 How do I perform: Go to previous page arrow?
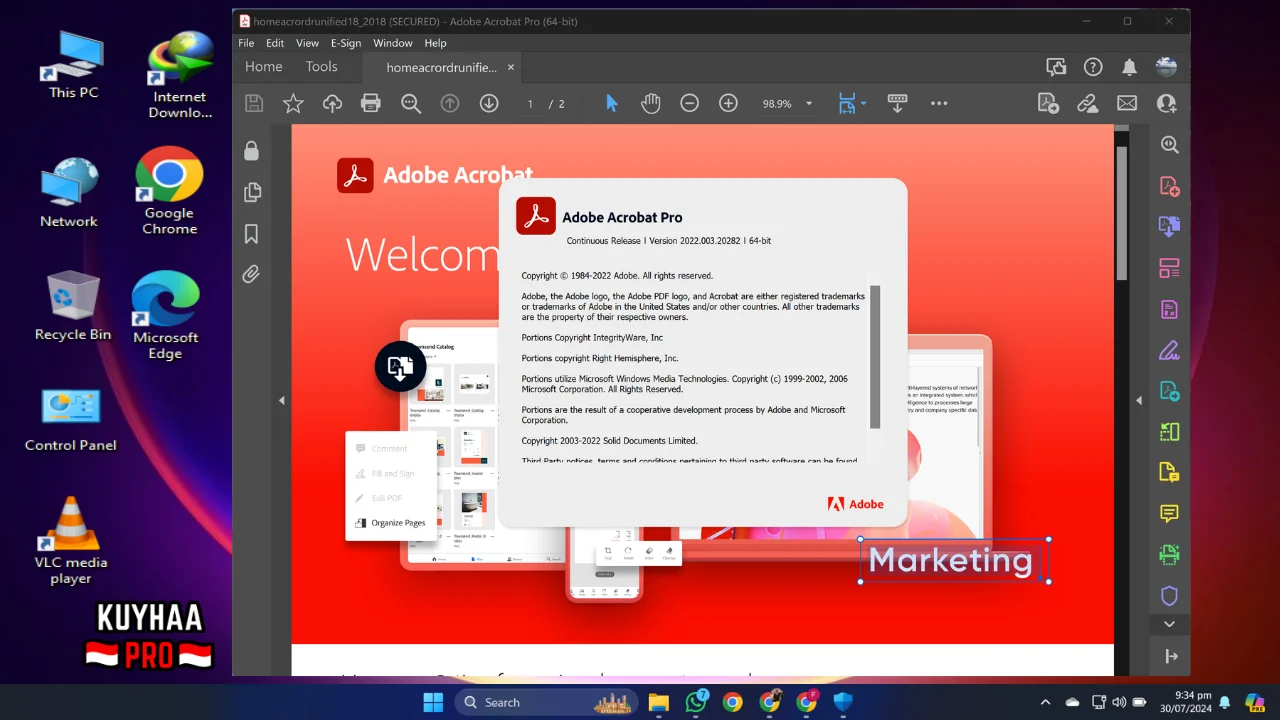(x=450, y=103)
